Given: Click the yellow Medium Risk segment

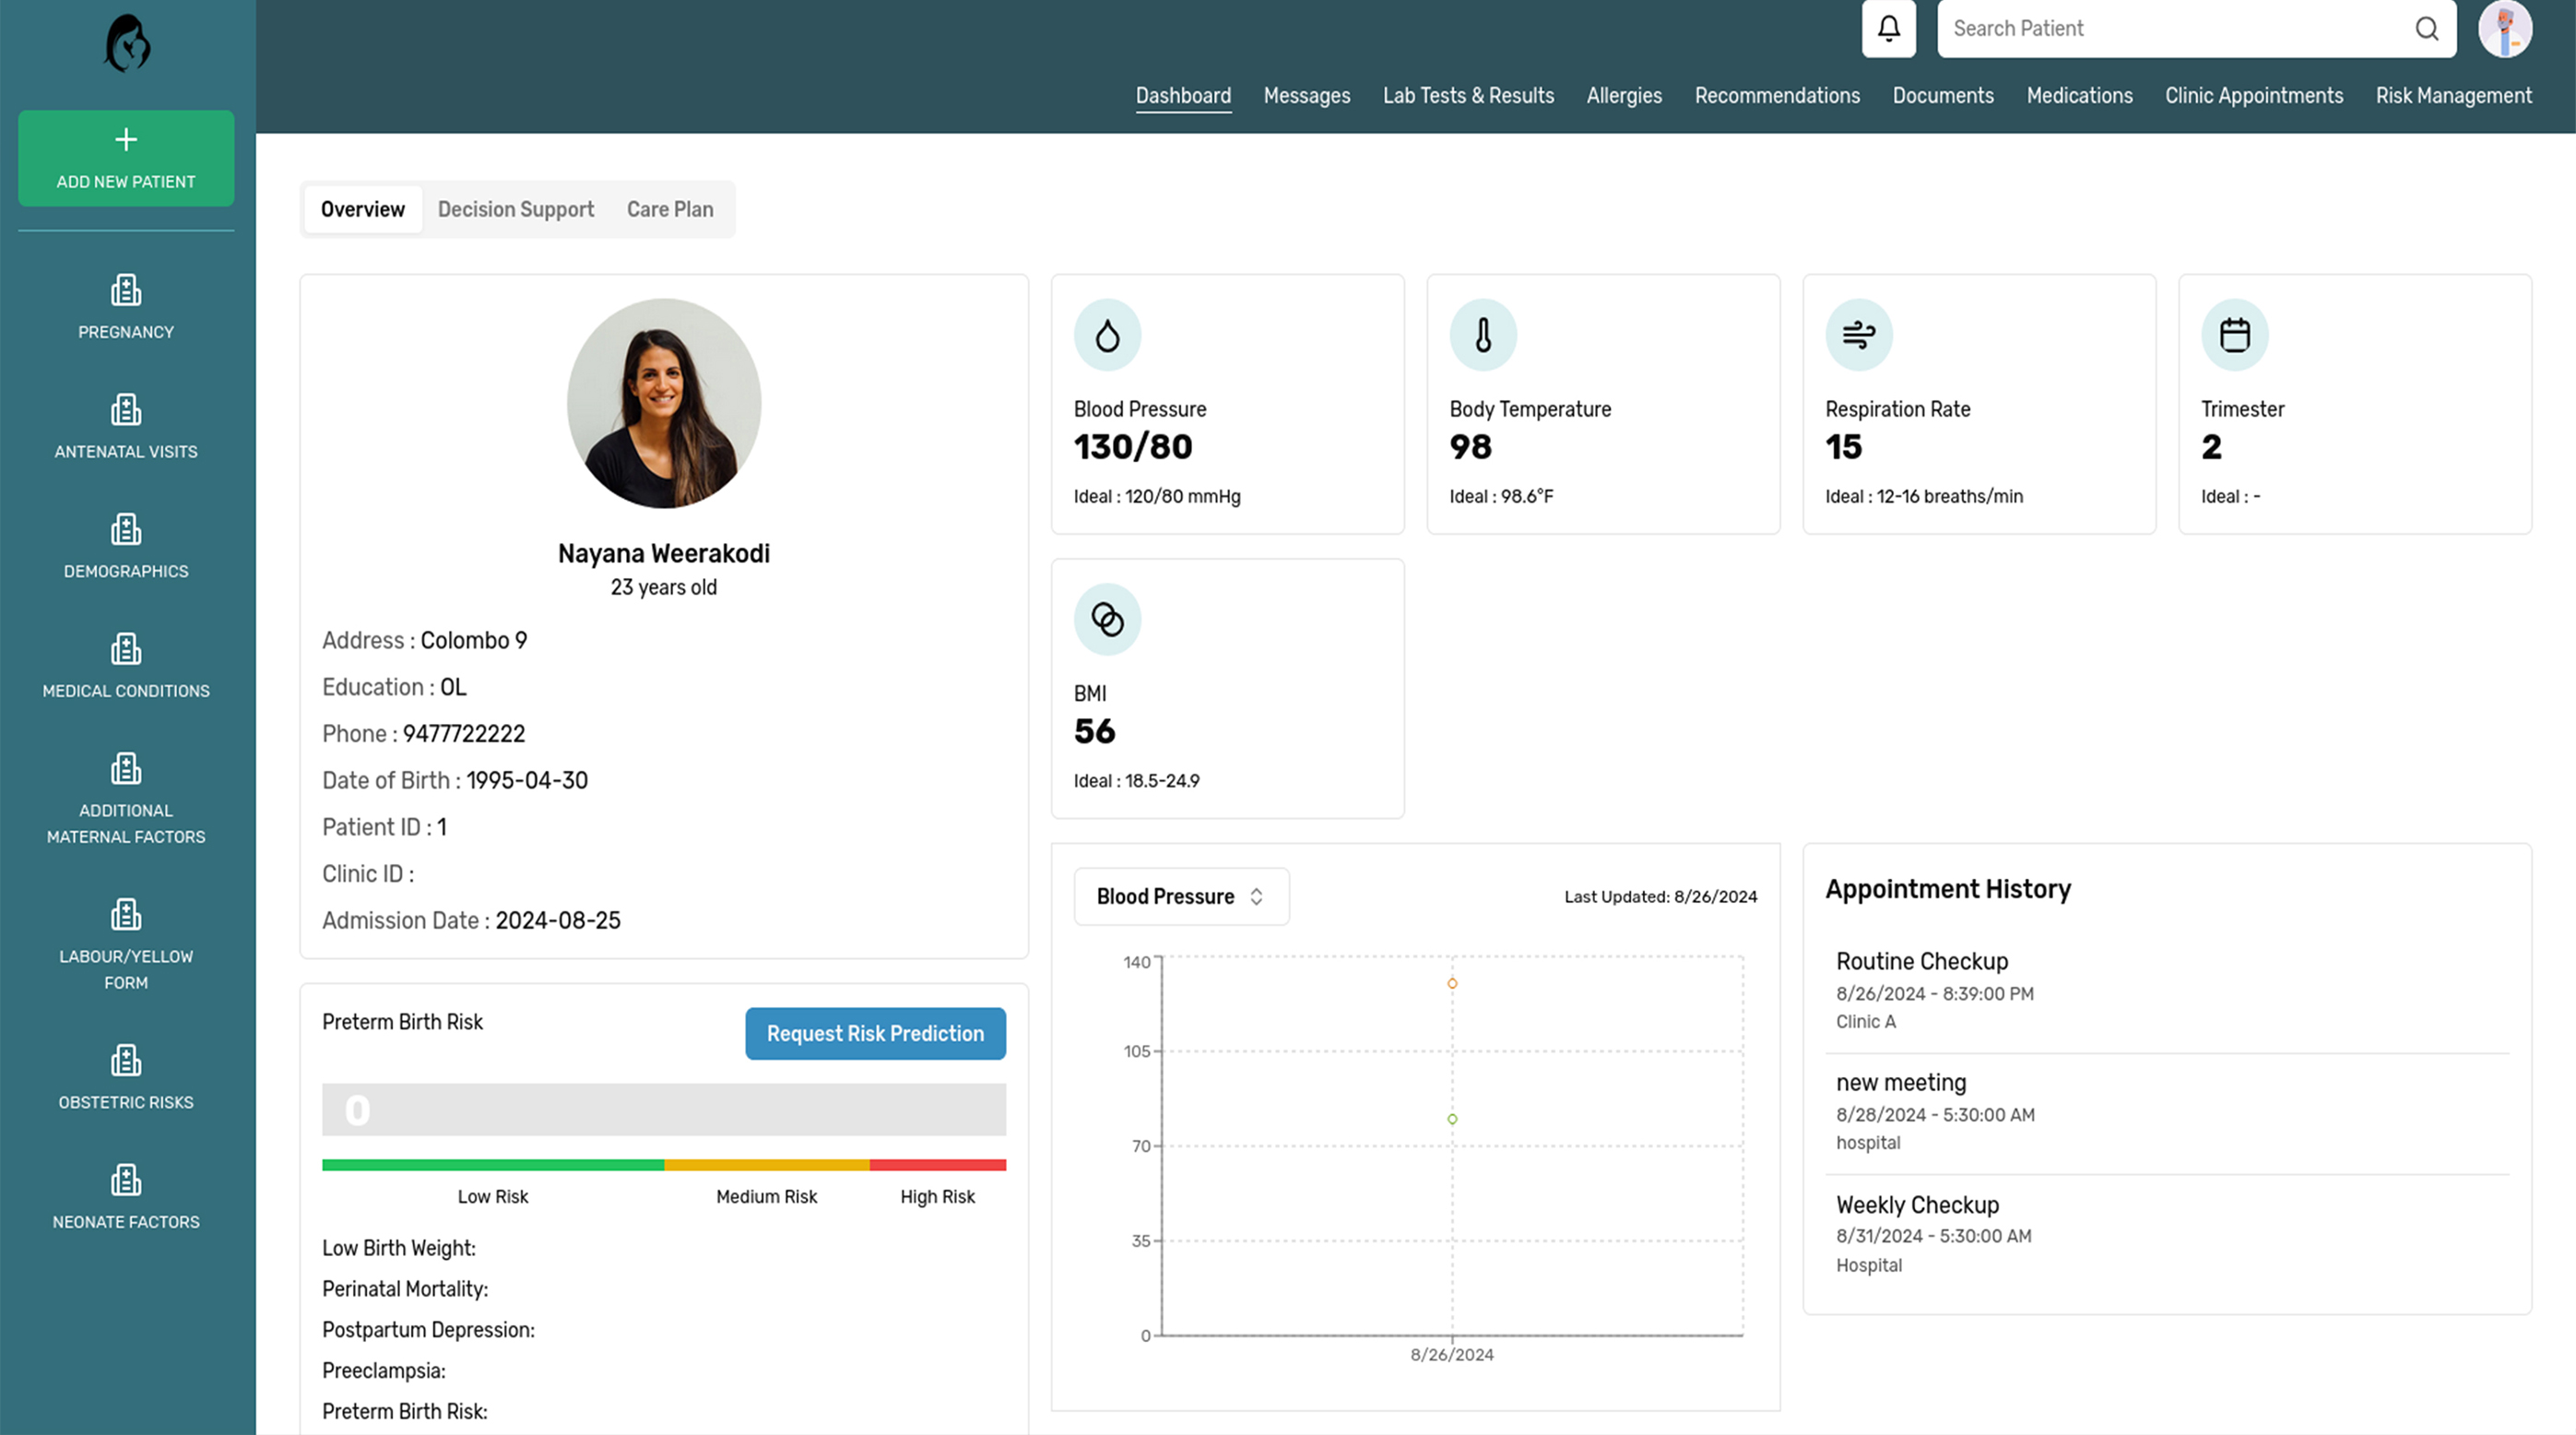Looking at the screenshot, I should tap(767, 1165).
